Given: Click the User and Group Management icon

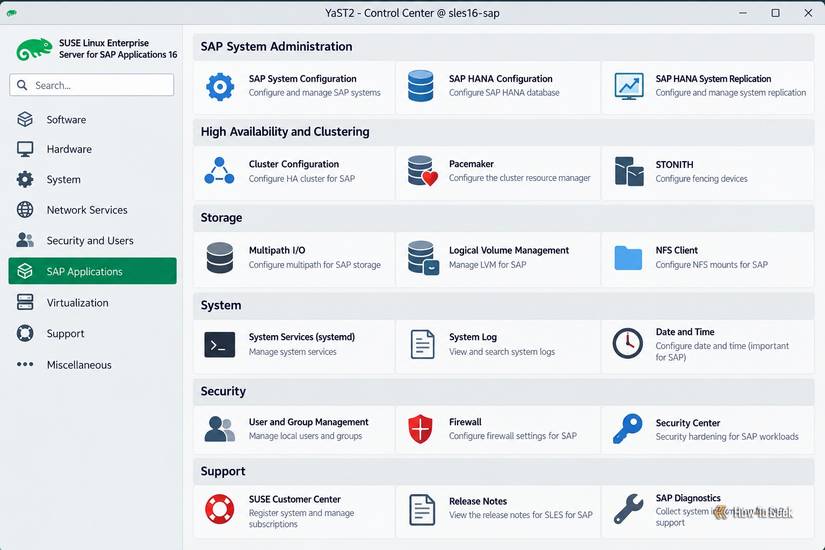Looking at the screenshot, I should pos(219,428).
